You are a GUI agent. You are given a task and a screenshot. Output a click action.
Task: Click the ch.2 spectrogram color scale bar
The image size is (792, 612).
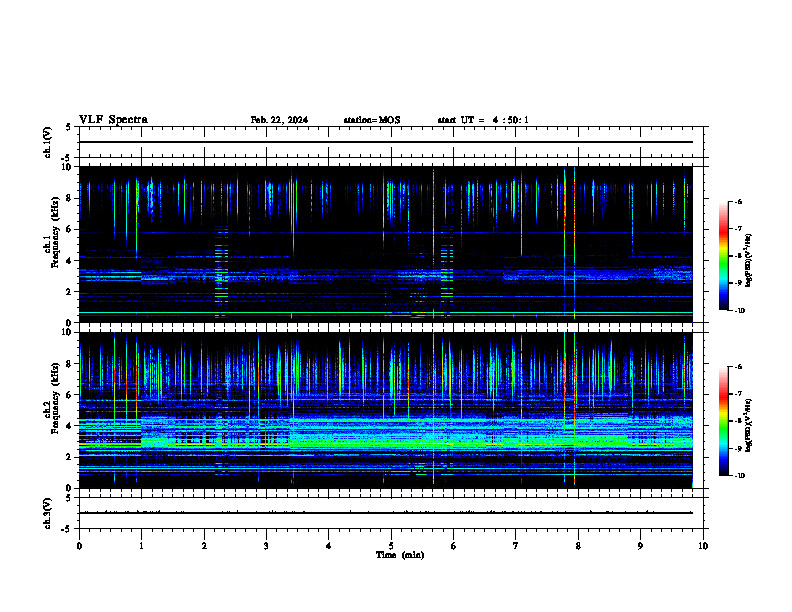(x=723, y=421)
